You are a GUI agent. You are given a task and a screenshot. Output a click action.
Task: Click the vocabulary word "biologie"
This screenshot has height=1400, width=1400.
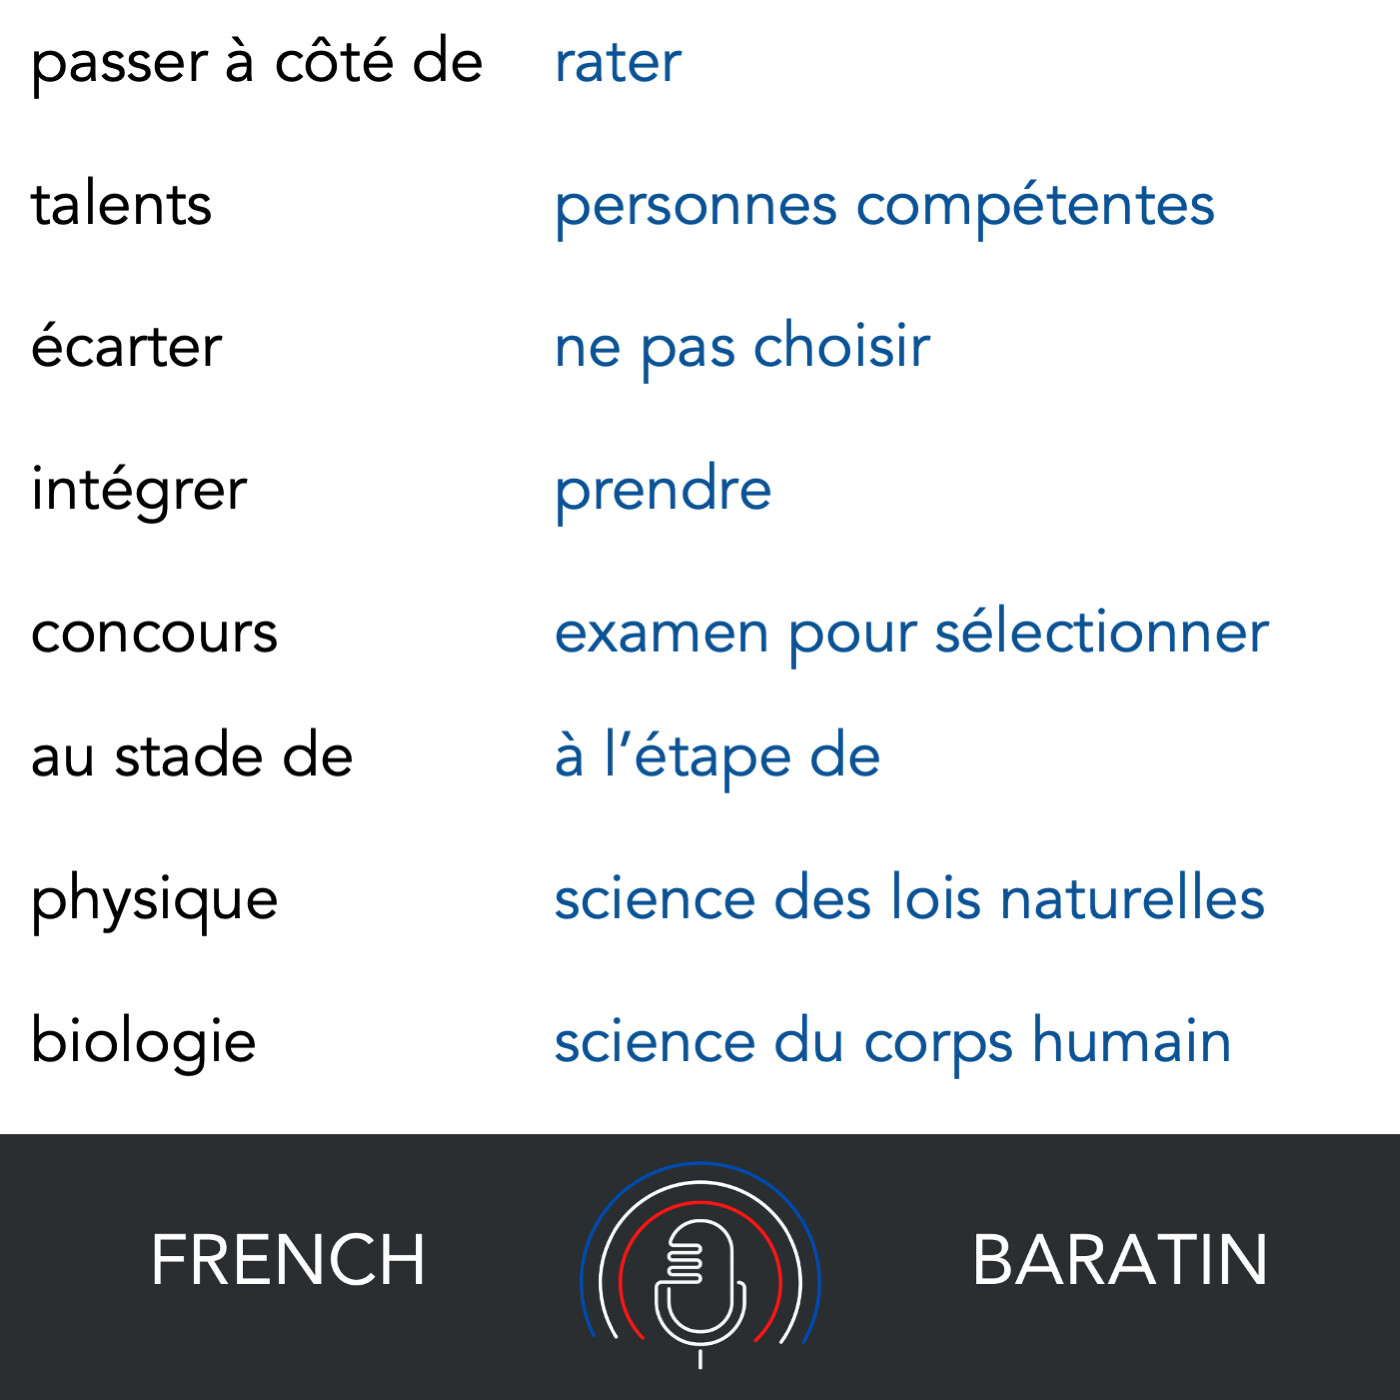click(144, 1042)
